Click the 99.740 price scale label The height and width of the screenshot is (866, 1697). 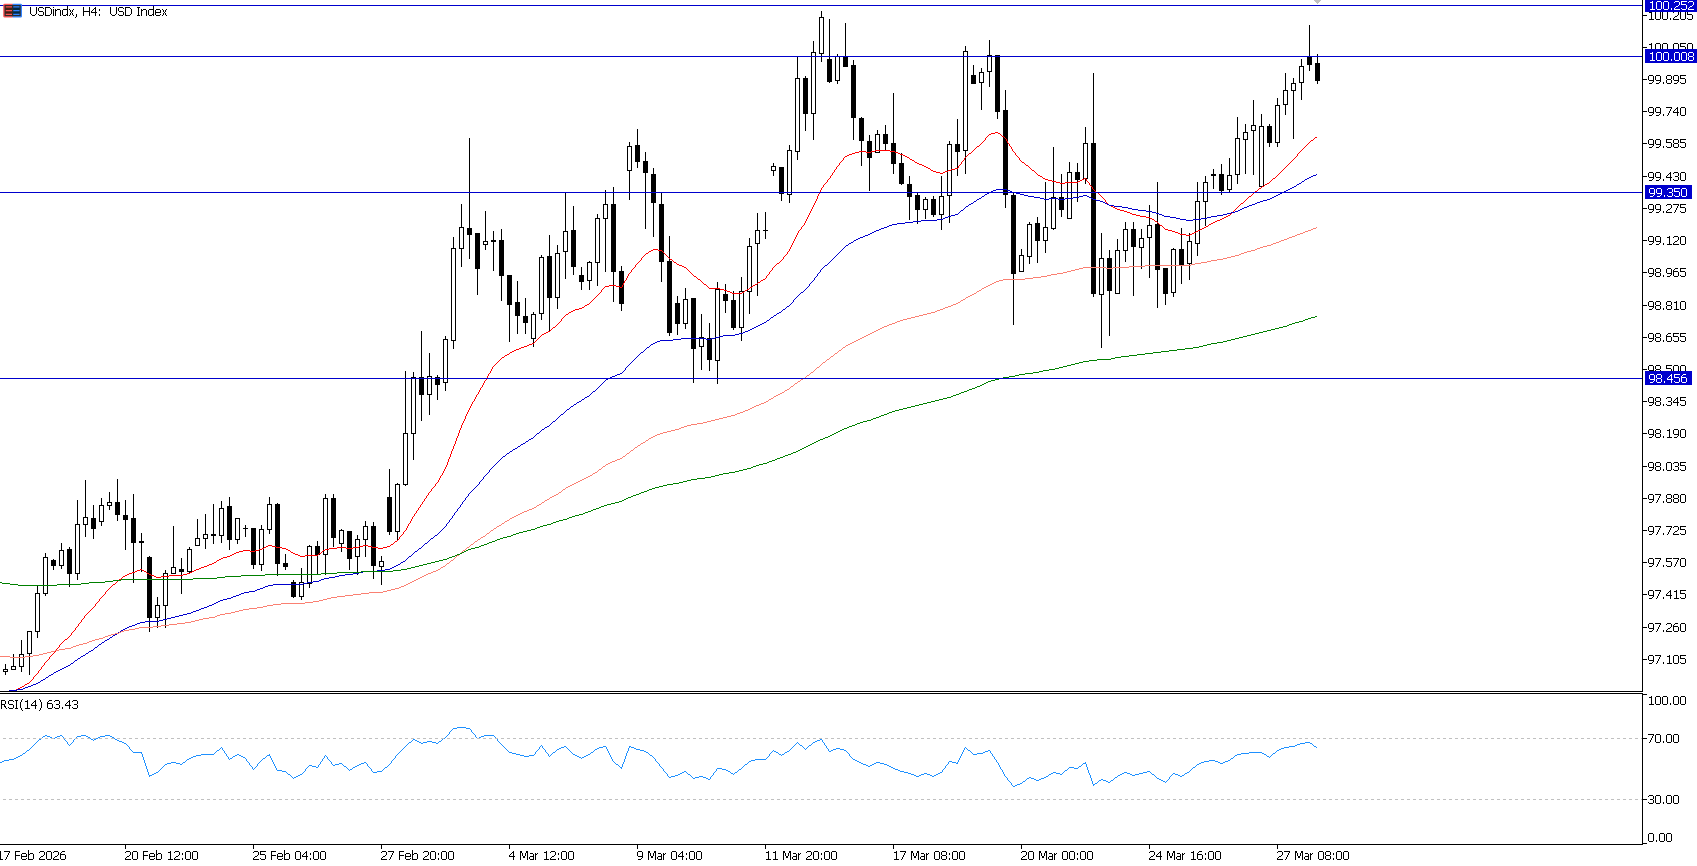click(x=1667, y=112)
